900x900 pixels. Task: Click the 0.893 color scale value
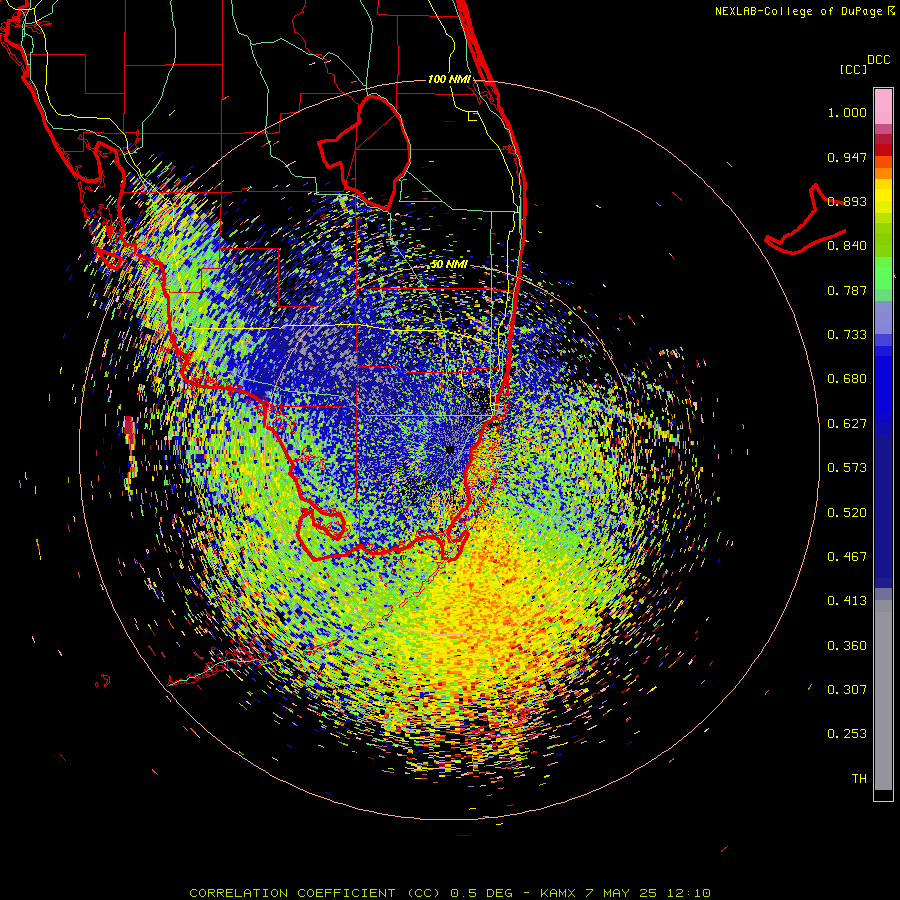coord(847,201)
